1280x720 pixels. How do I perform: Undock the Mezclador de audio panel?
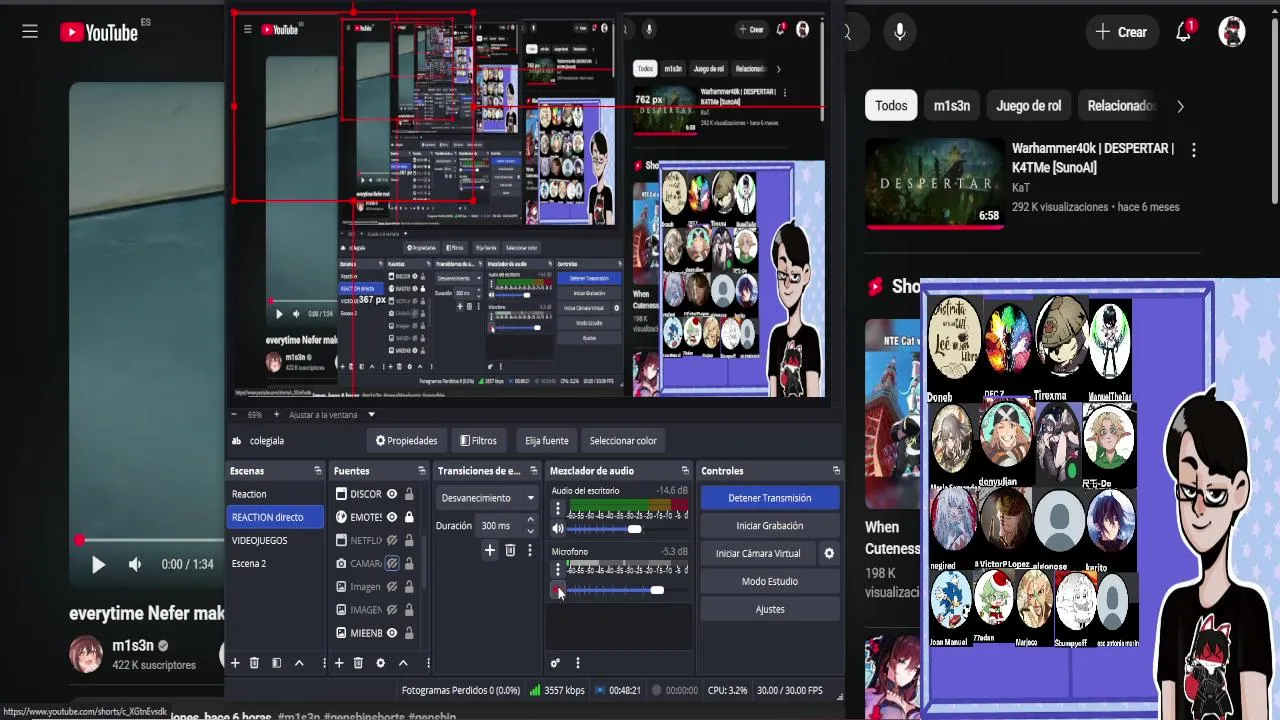(685, 471)
